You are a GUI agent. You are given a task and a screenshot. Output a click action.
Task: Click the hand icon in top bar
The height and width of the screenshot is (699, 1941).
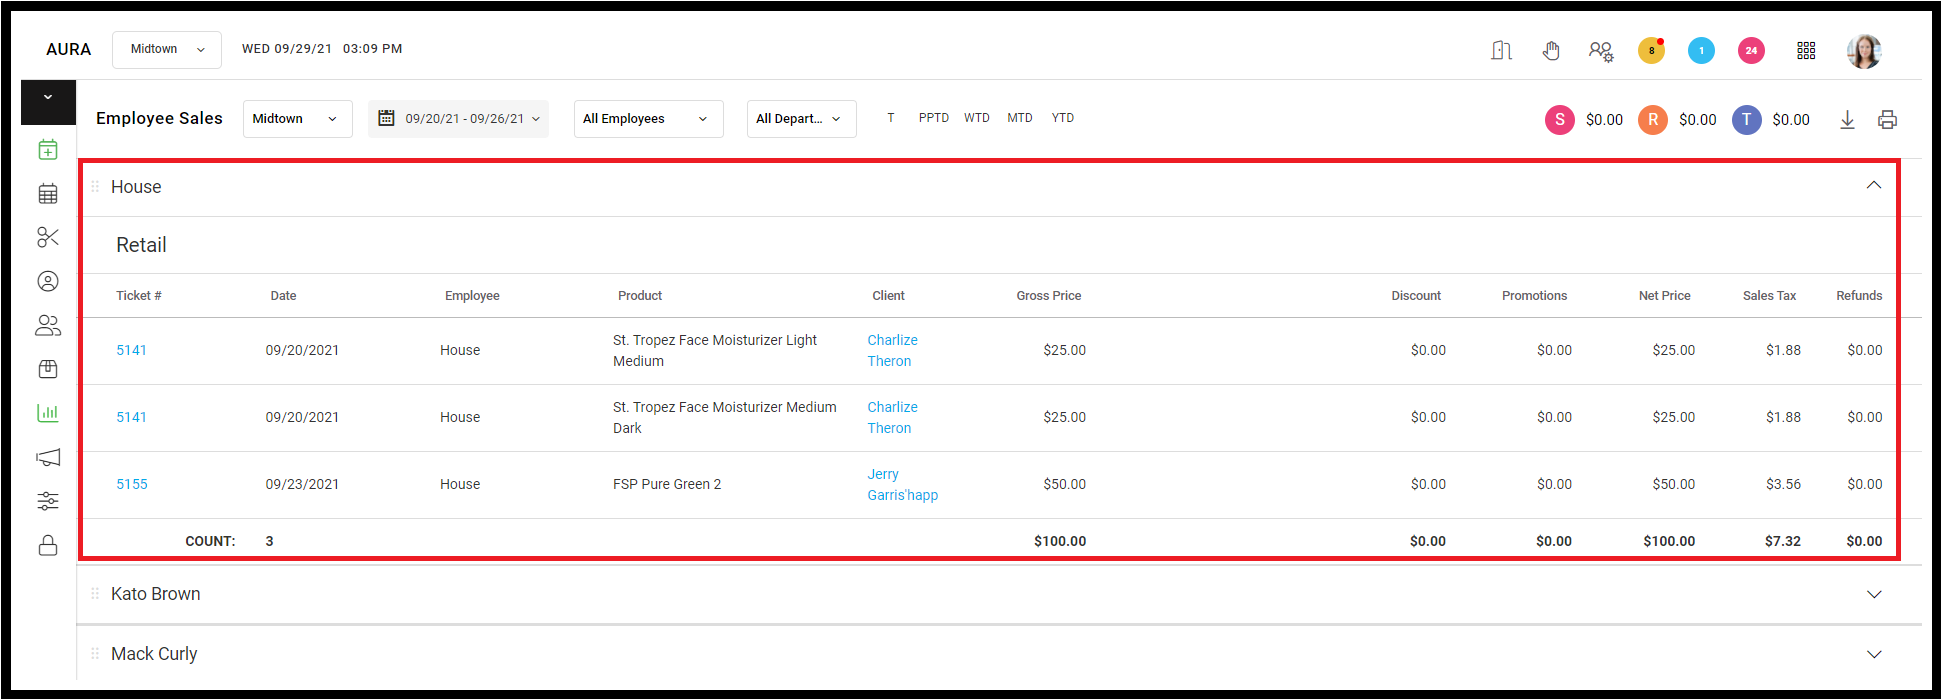1551,50
